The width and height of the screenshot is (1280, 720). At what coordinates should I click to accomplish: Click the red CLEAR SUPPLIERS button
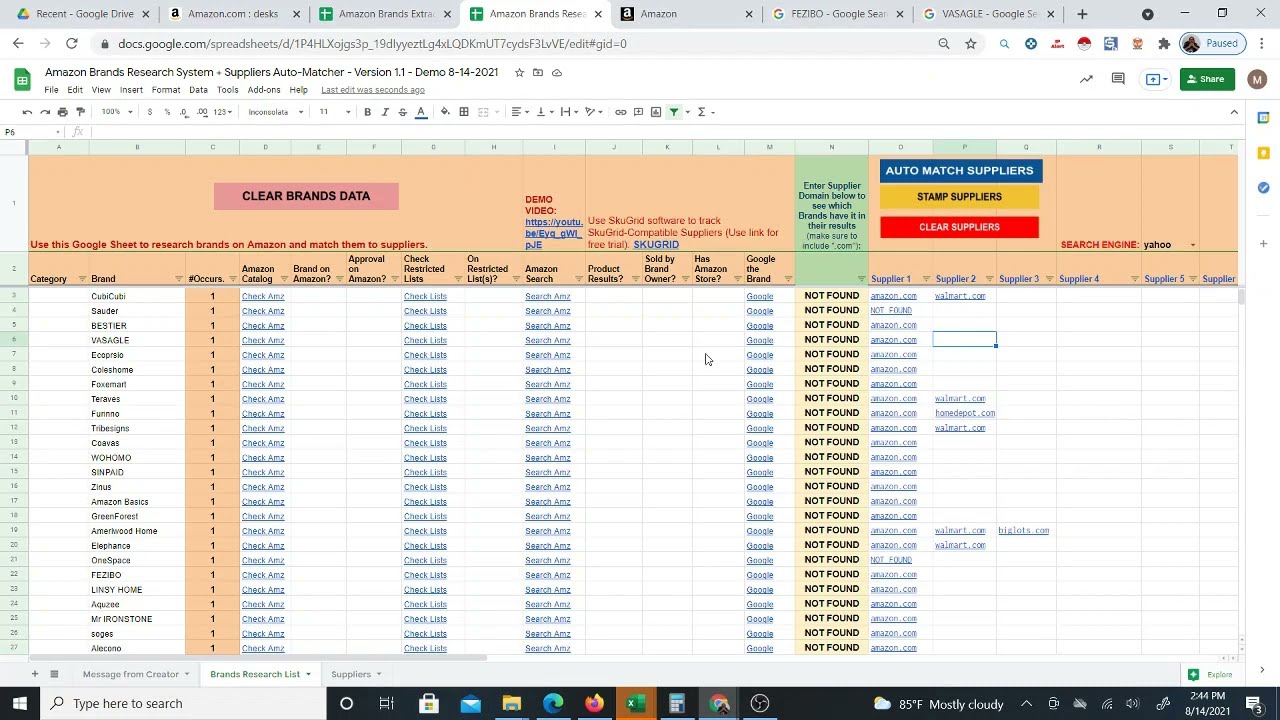click(960, 227)
